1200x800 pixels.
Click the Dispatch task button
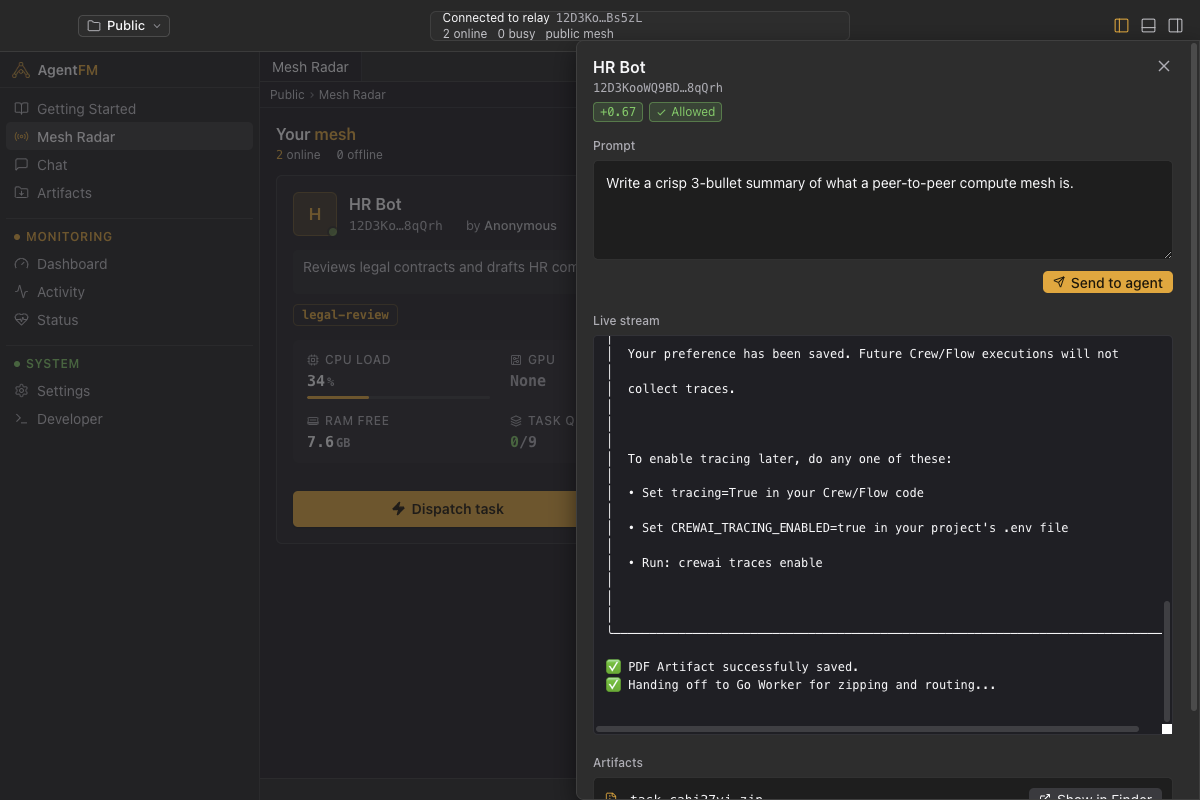point(435,509)
